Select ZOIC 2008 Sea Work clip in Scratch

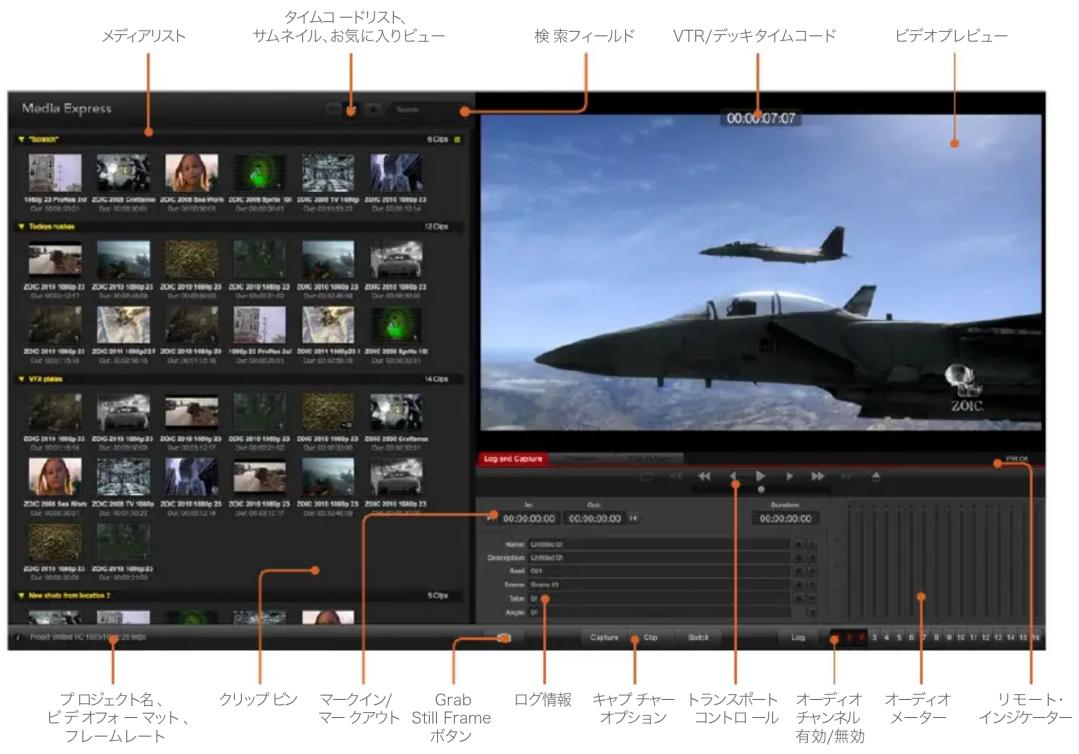click(x=192, y=173)
